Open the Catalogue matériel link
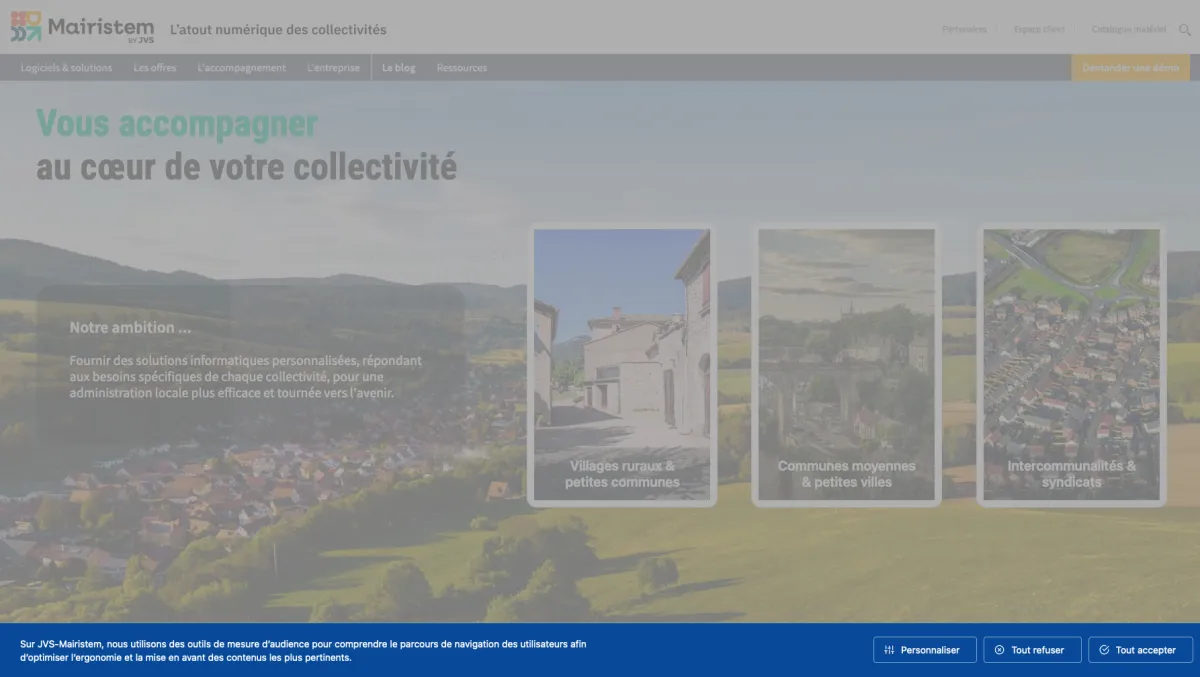Screen dimensions: 1200x677 point(1129,30)
